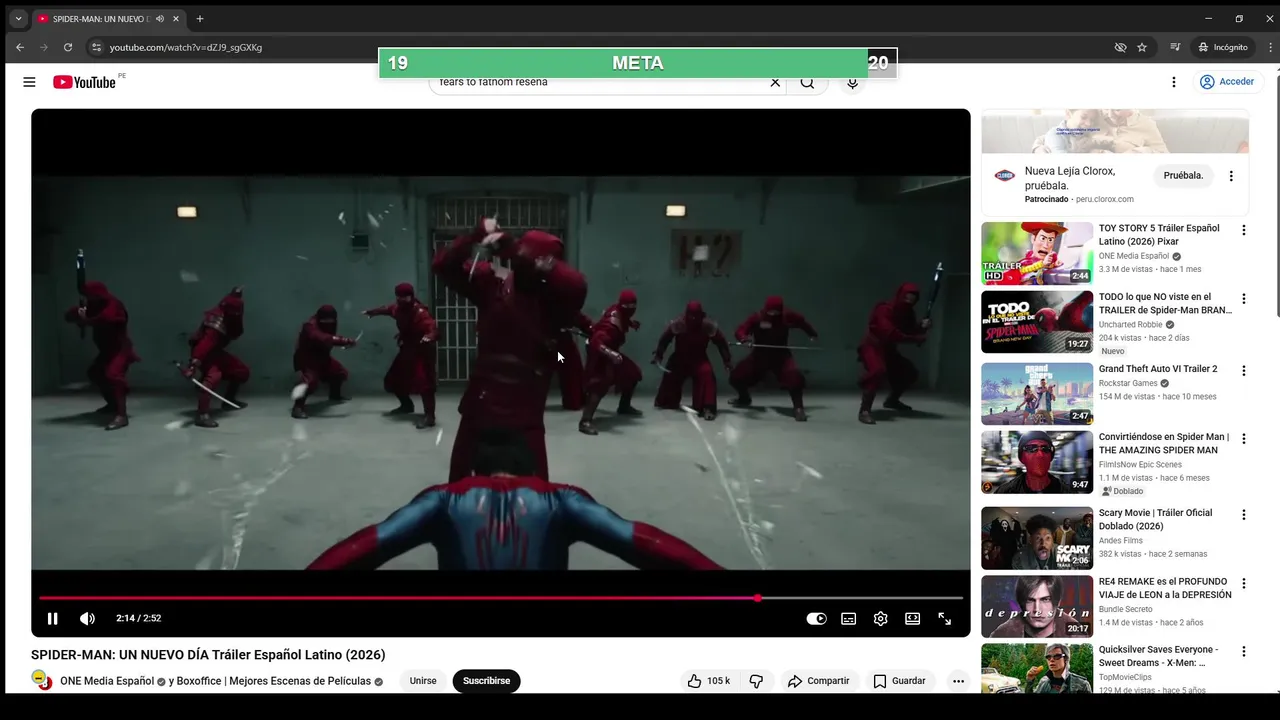1280x720 pixels.
Task: Pause the video playback
Action: pyautogui.click(x=52, y=619)
